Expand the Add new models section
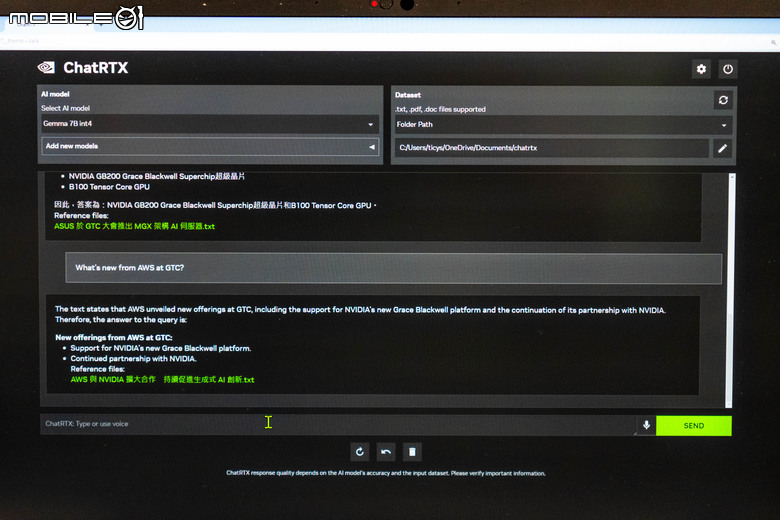Screen dimensions: 780x520 [210, 146]
